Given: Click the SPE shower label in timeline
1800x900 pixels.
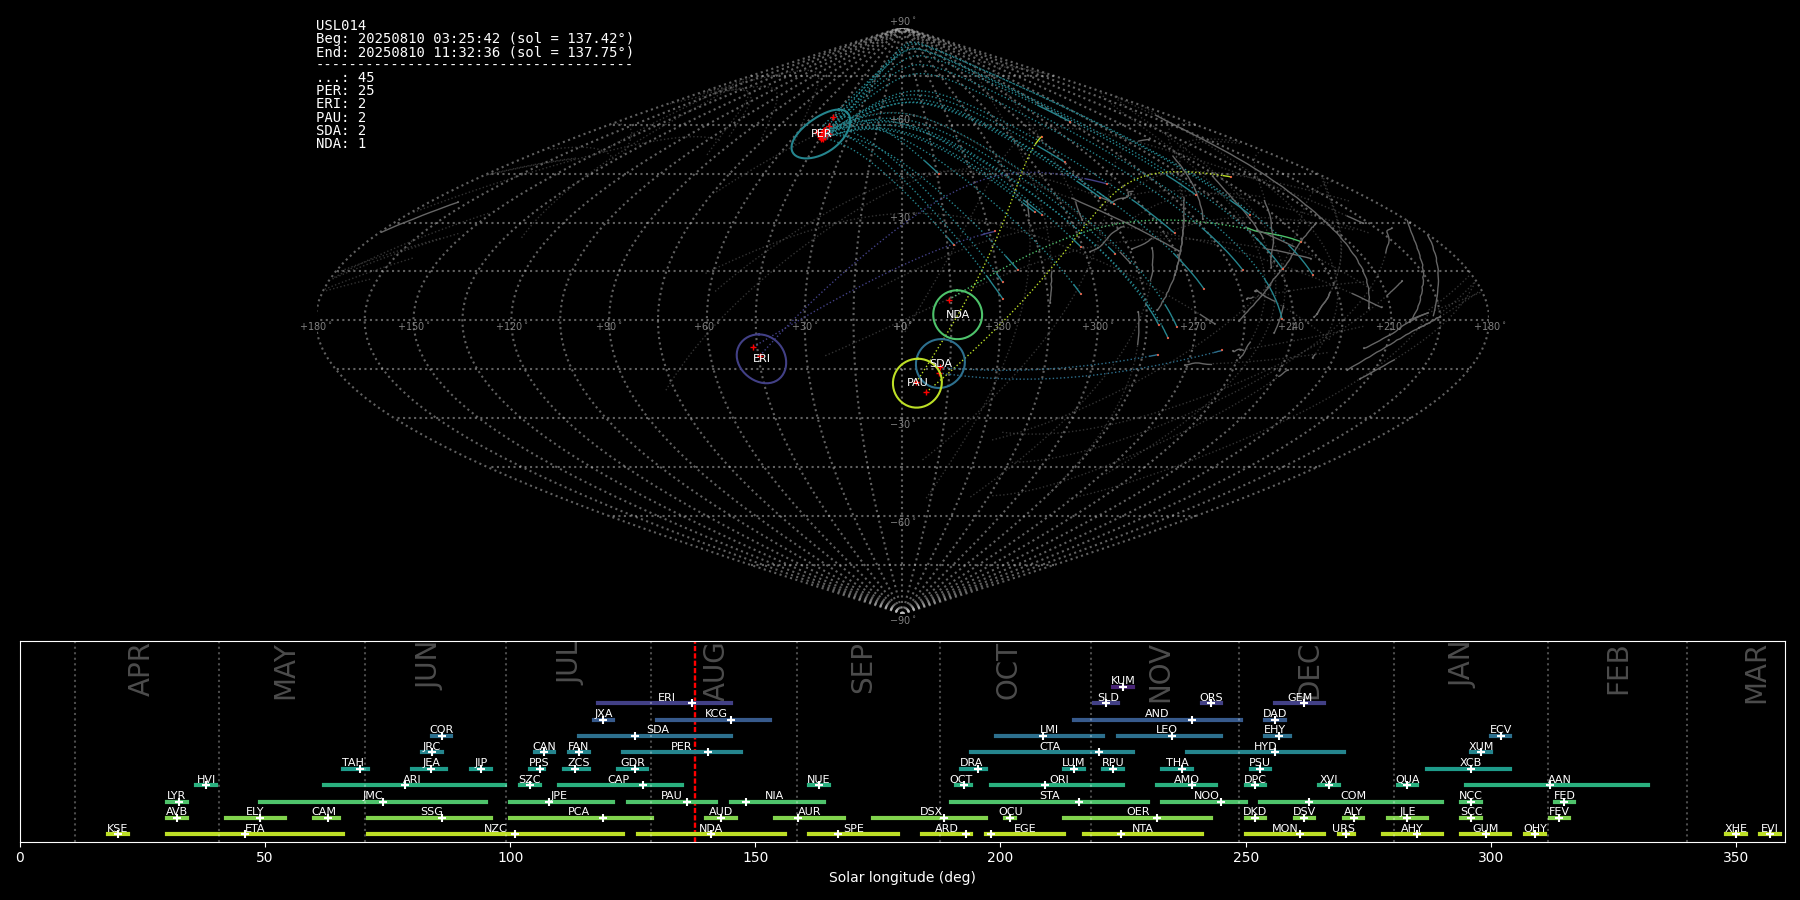Looking at the screenshot, I should [854, 829].
